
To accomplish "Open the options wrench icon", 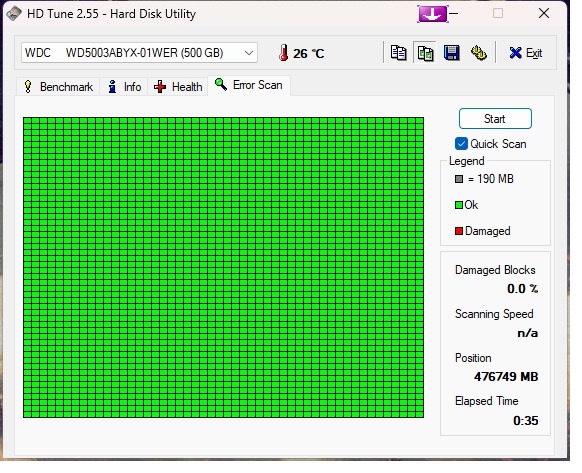I will (x=479, y=53).
